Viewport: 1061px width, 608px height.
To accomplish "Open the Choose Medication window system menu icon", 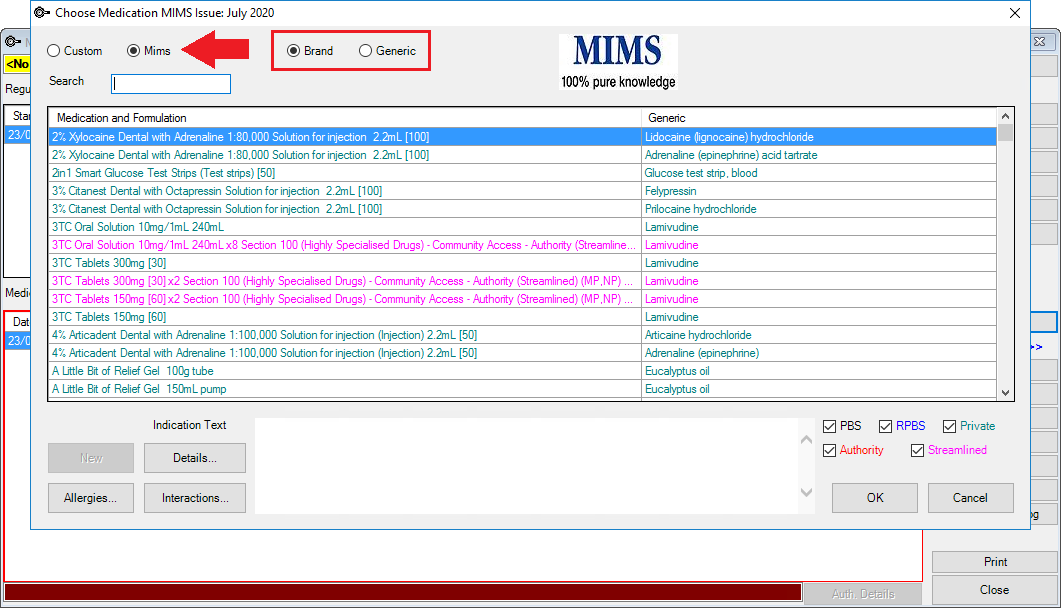I will (x=42, y=13).
